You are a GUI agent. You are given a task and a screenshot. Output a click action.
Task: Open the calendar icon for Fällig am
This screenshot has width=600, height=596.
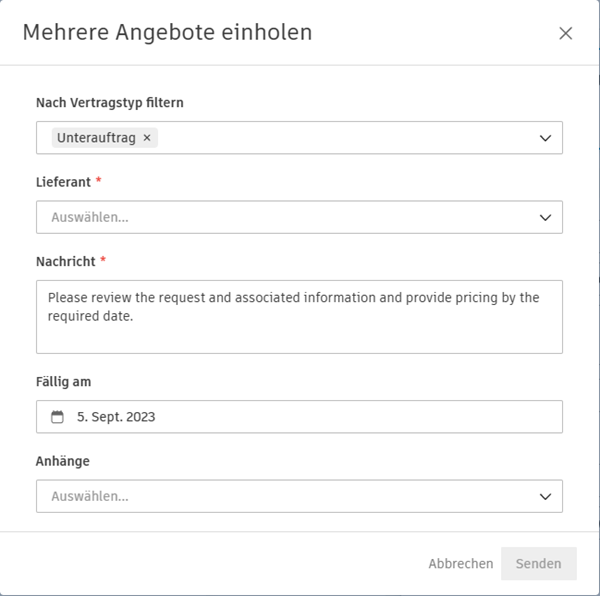click(x=57, y=417)
